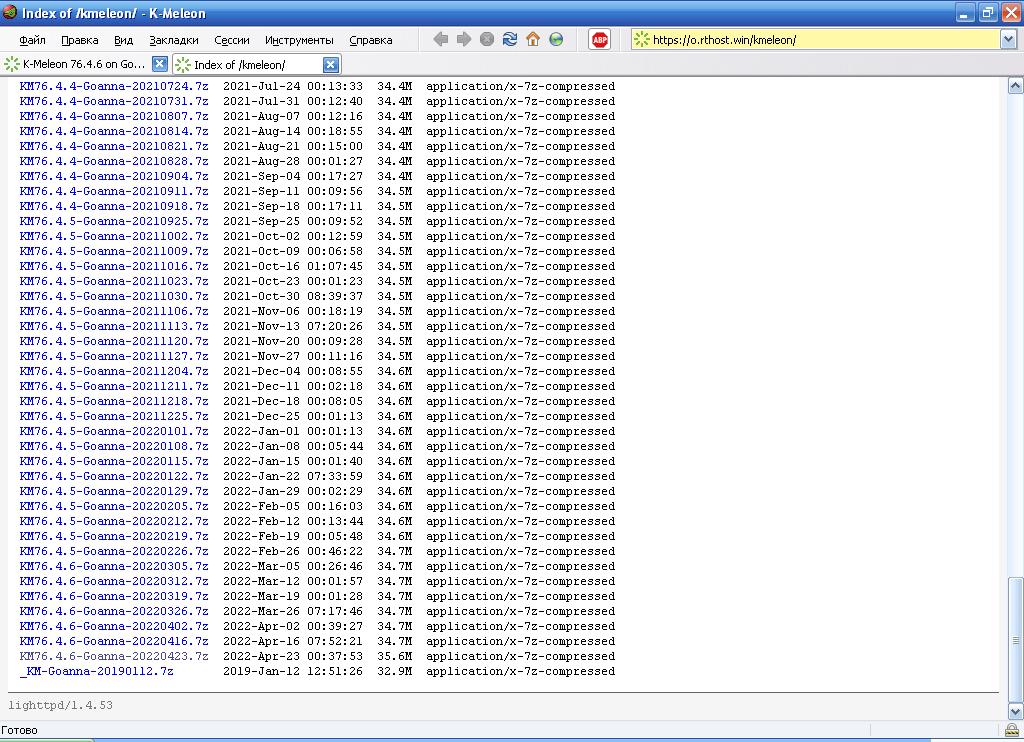Click date text 2022-Apr-23 00:37:53
Screen dimensions: 1024x742
[x=293, y=657]
